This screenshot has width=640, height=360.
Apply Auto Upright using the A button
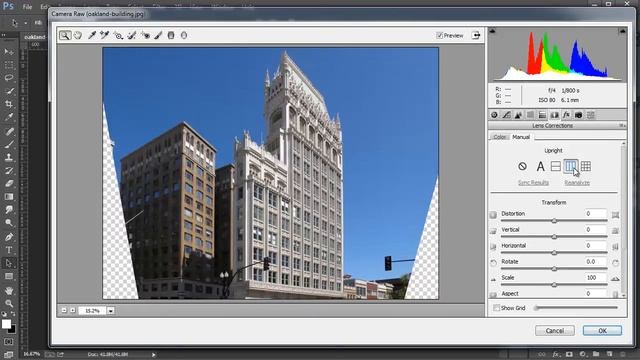540,166
